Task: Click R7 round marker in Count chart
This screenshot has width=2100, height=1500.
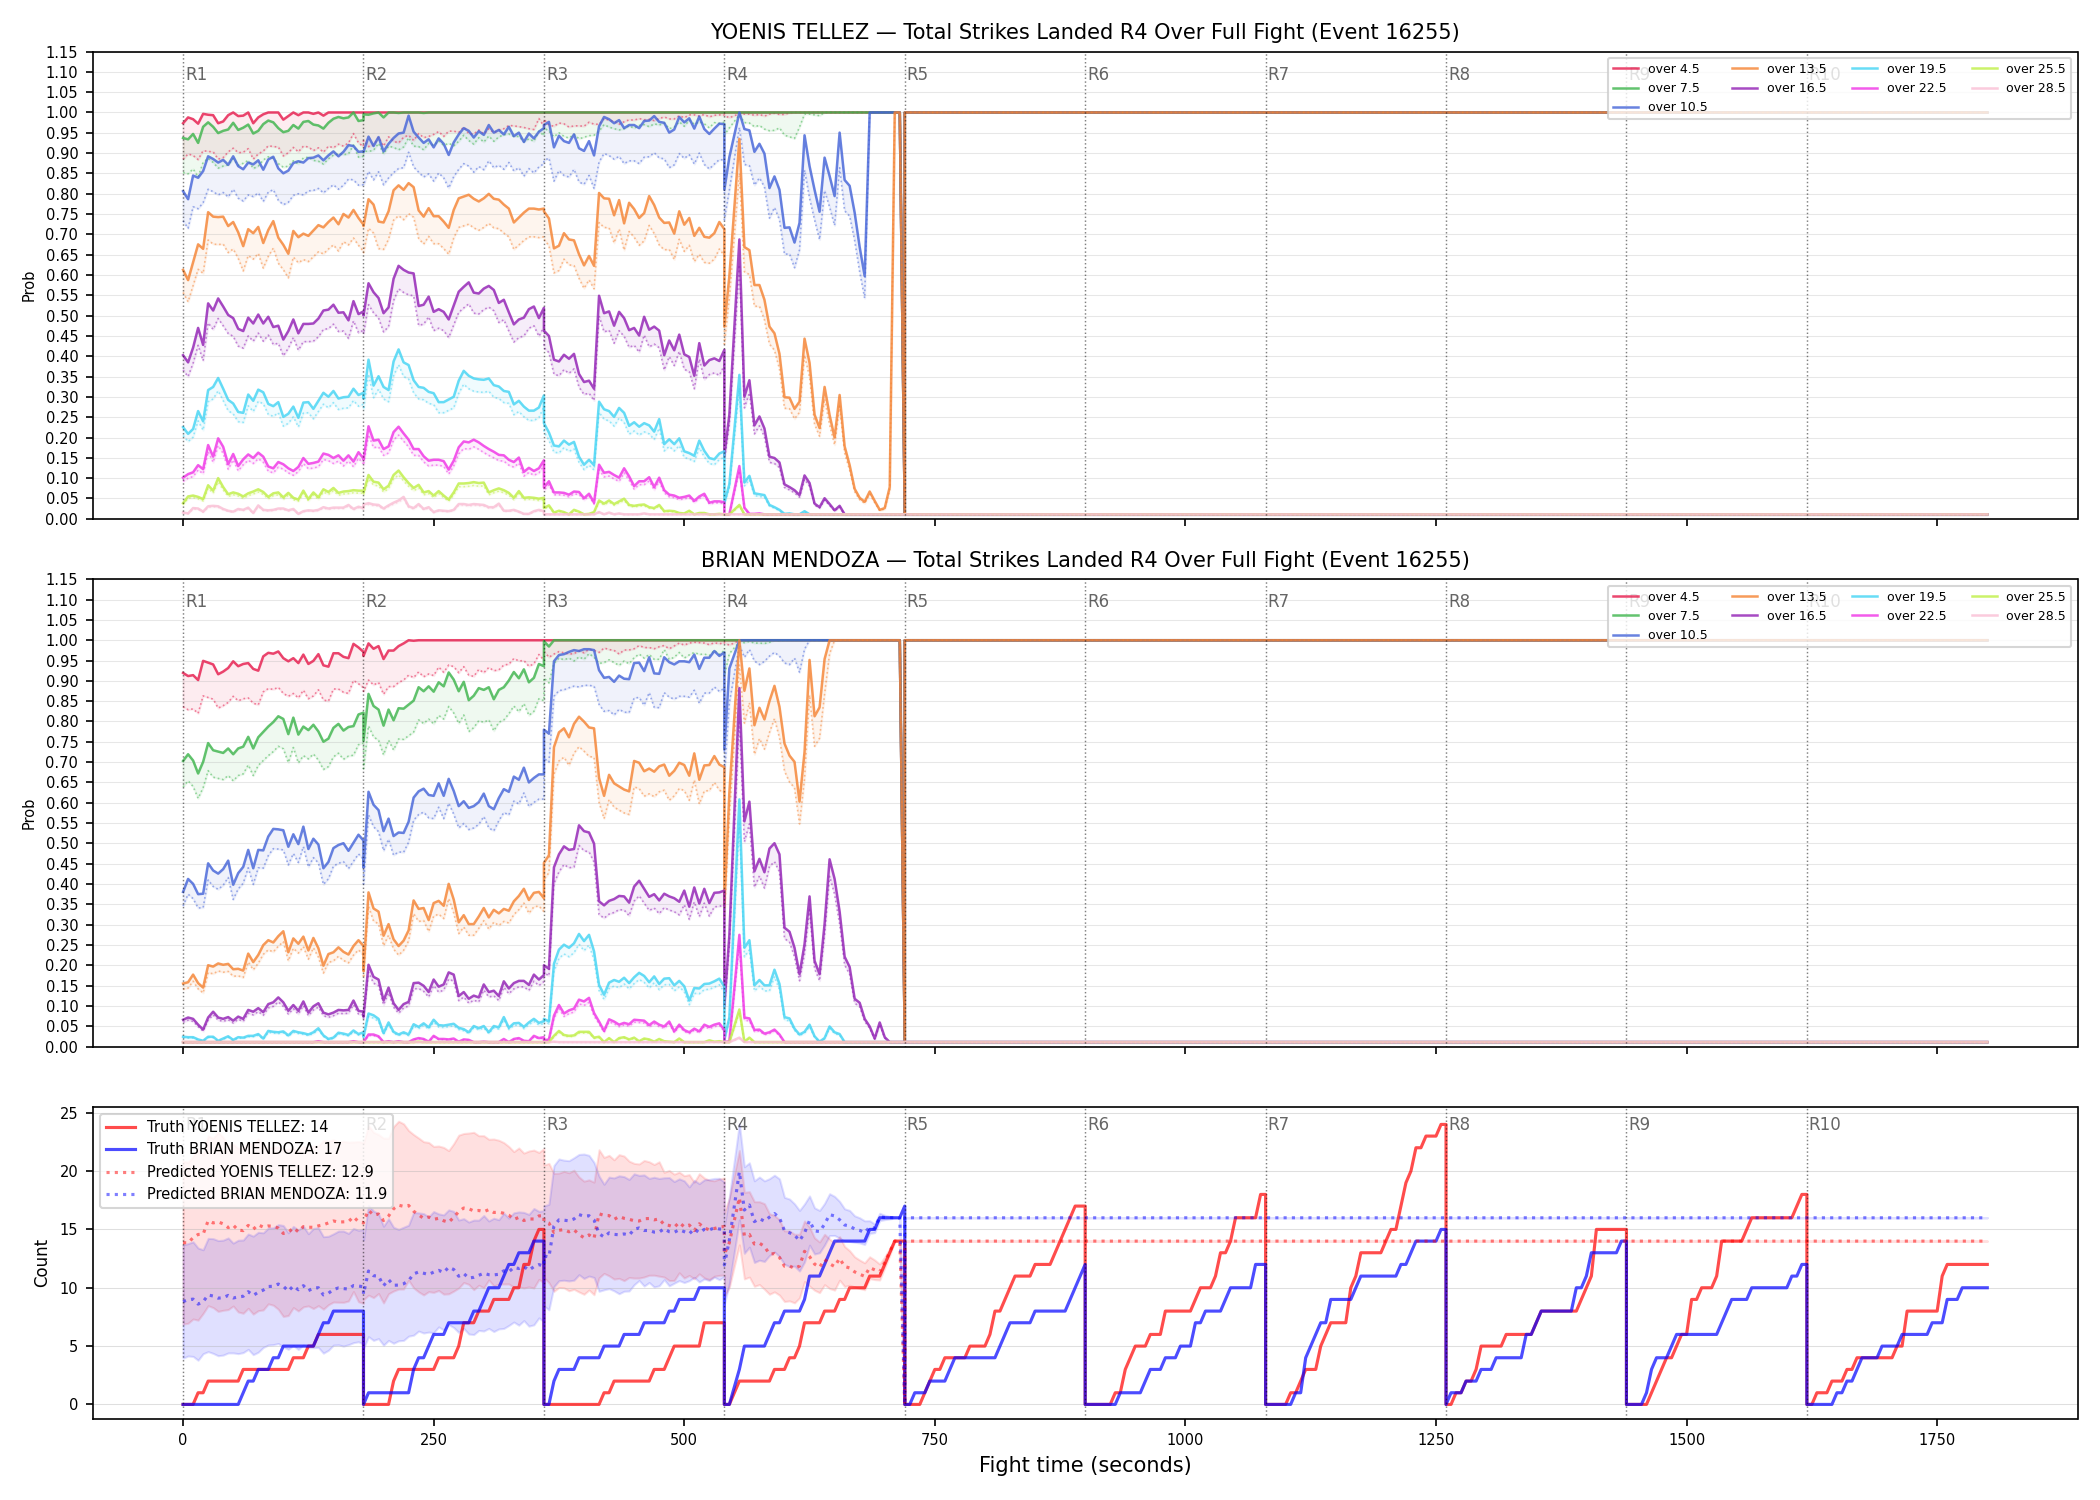Action: pos(1278,1124)
